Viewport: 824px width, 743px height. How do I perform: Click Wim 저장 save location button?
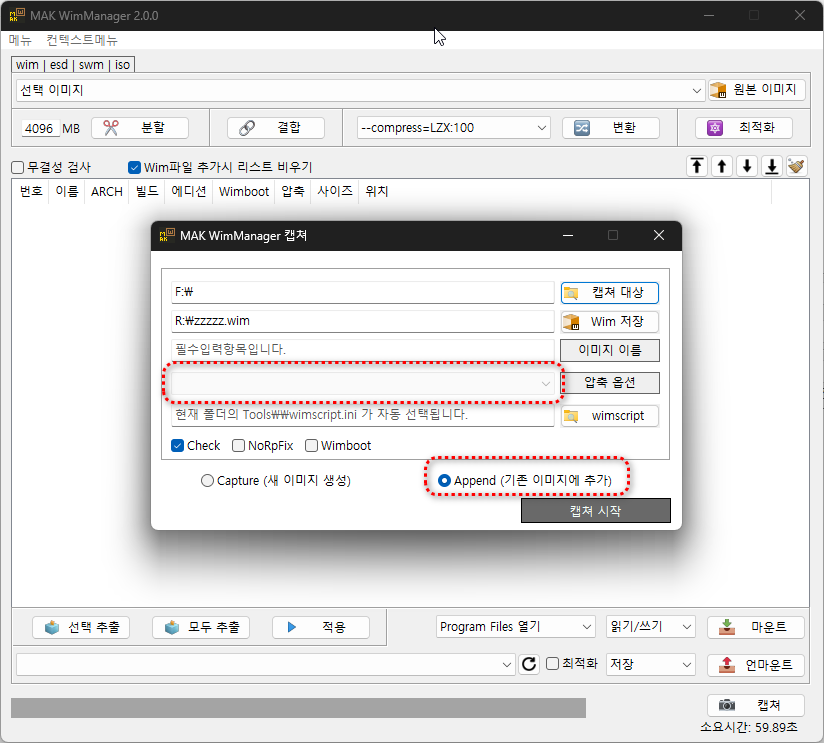click(x=610, y=322)
